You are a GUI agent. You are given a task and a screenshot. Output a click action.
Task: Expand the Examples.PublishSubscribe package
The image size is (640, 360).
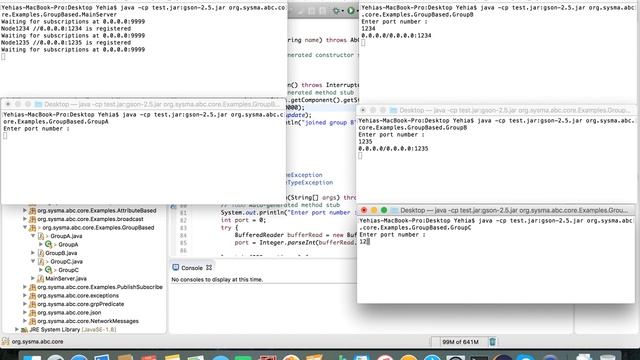click(25, 287)
